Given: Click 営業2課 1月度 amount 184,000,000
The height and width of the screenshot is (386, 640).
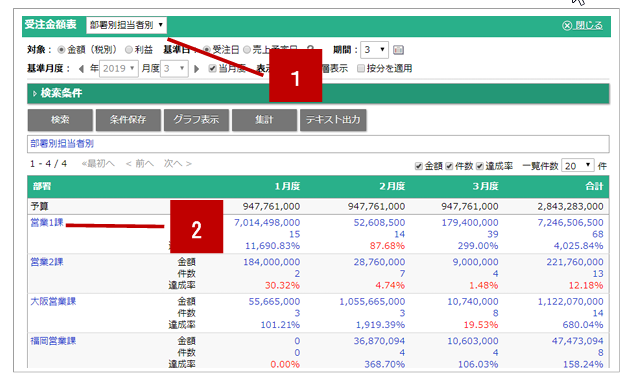Looking at the screenshot, I should (271, 262).
